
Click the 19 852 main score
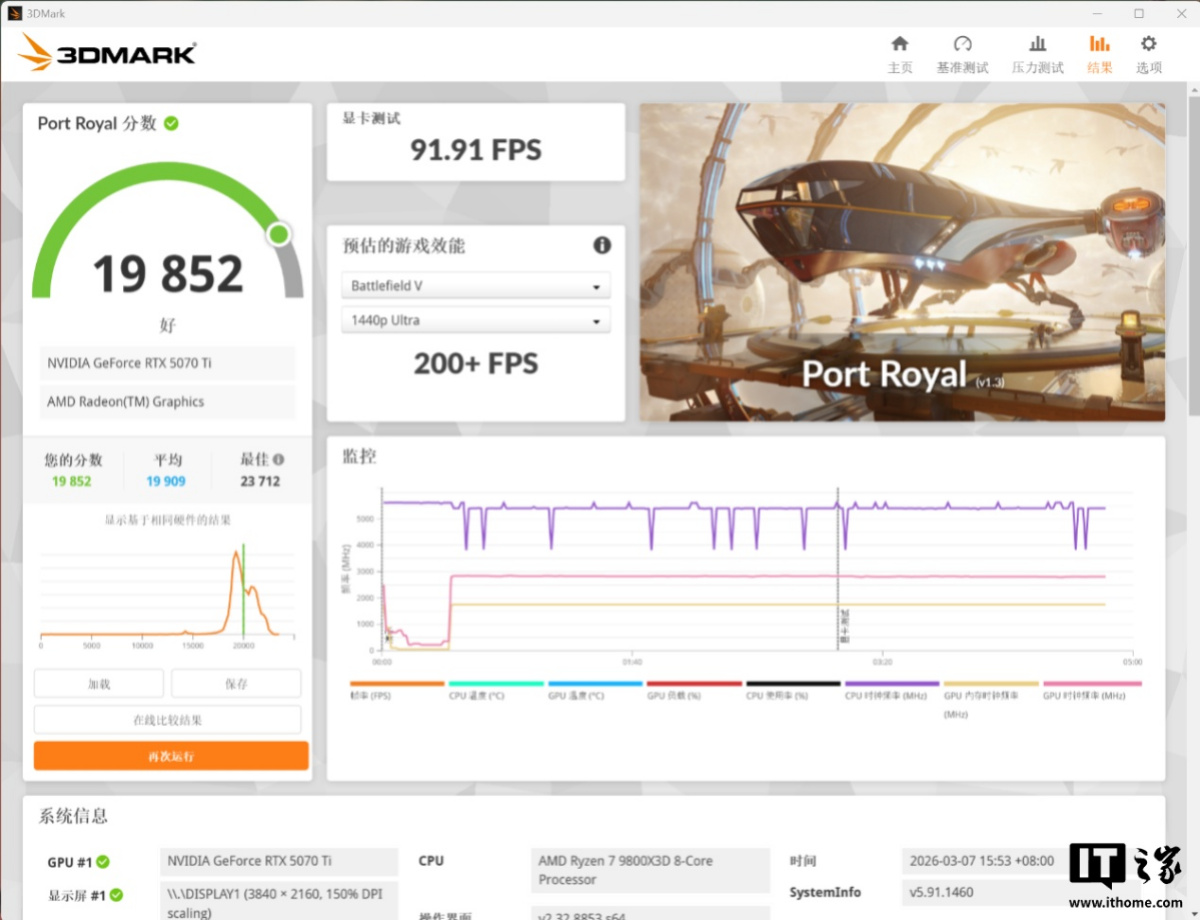(168, 274)
